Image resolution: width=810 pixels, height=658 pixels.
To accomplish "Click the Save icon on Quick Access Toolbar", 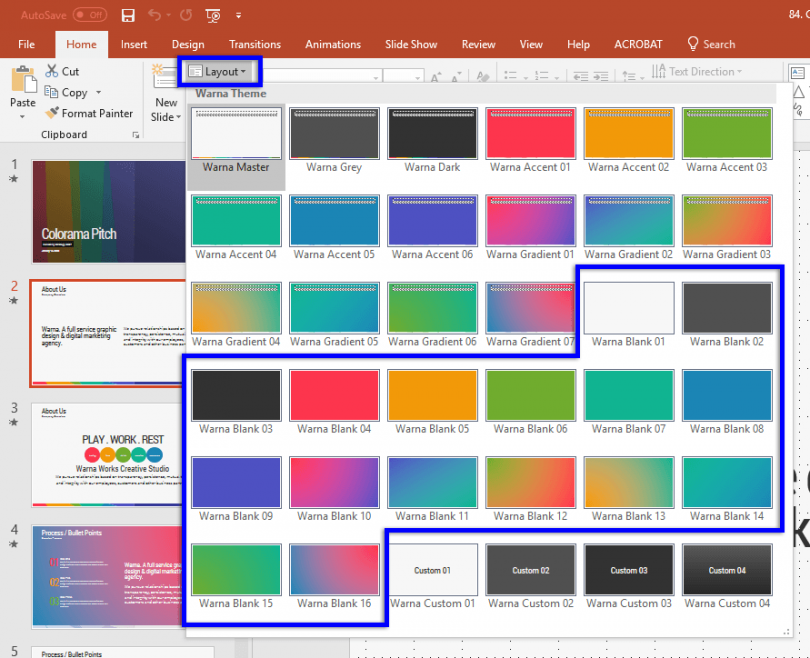I will (x=128, y=14).
